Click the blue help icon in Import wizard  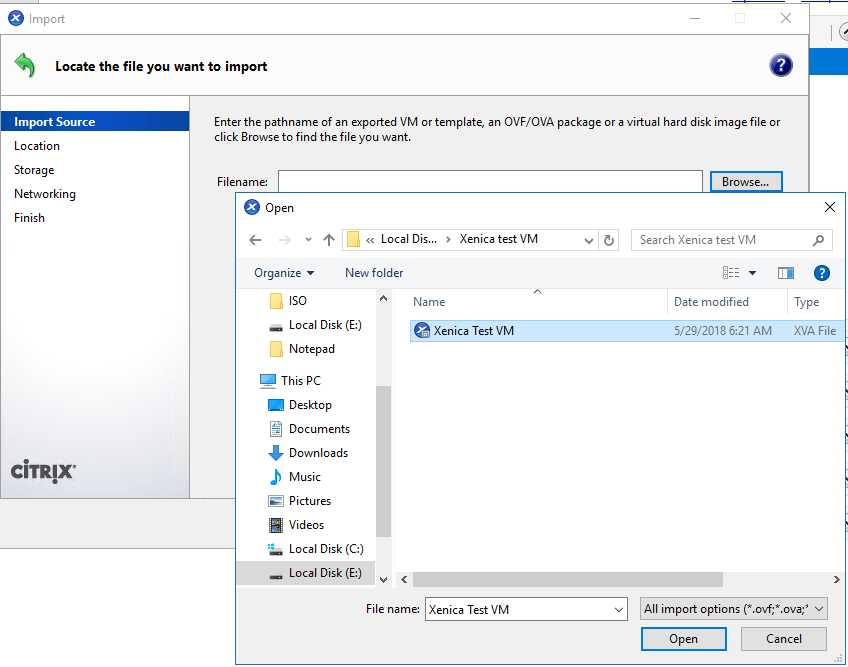click(x=780, y=65)
